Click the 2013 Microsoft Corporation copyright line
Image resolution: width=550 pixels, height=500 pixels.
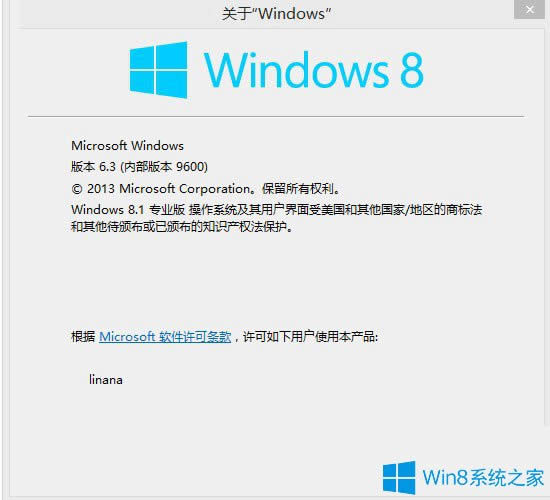(206, 189)
